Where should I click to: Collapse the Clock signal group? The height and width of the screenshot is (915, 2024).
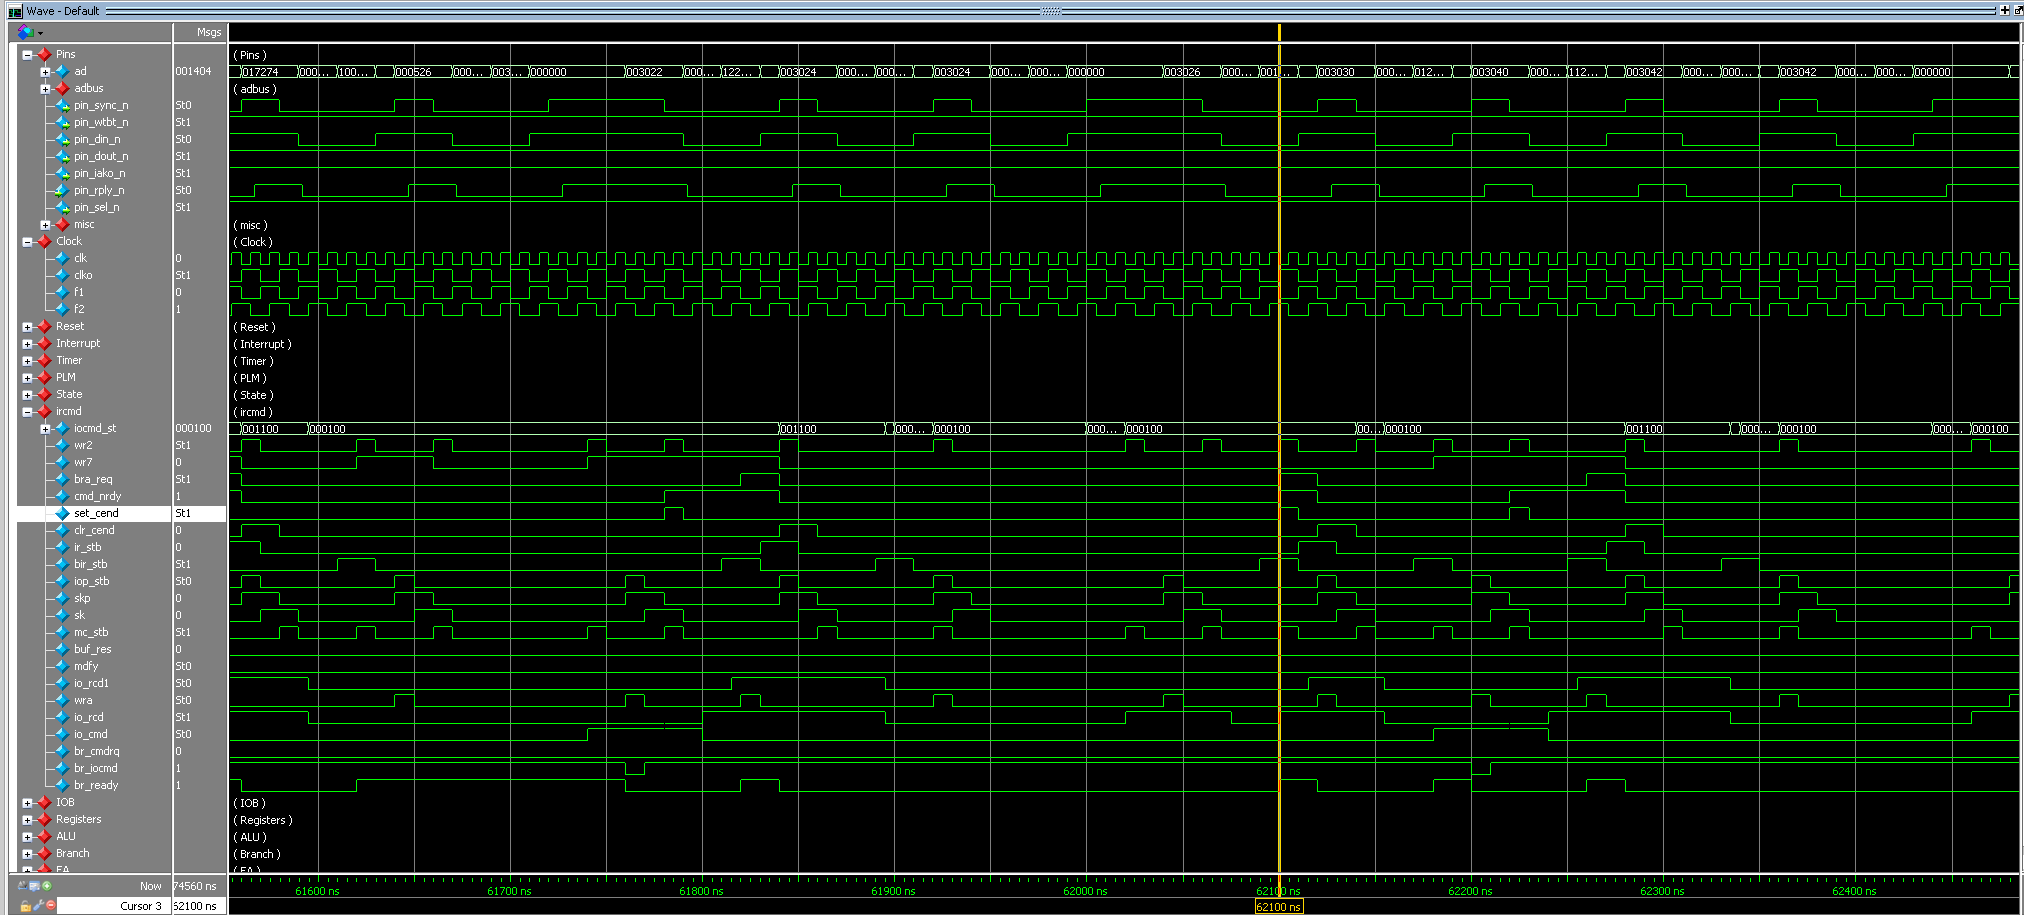tap(27, 242)
